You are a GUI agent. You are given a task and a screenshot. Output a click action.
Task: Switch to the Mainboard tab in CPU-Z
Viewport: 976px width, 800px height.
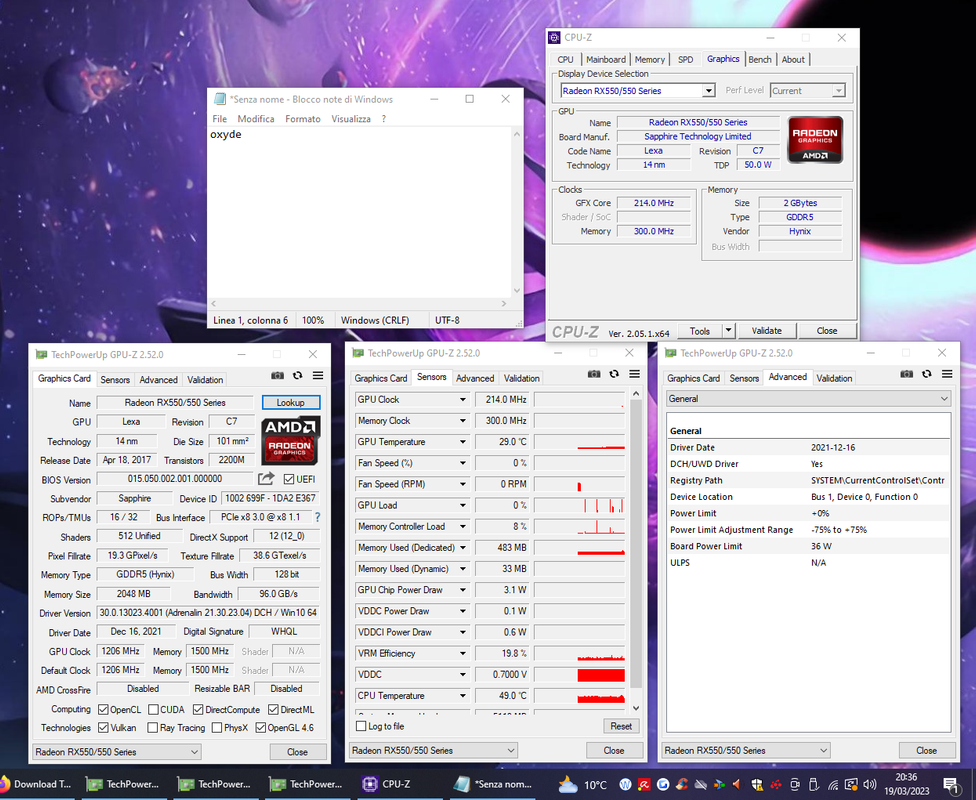606,60
